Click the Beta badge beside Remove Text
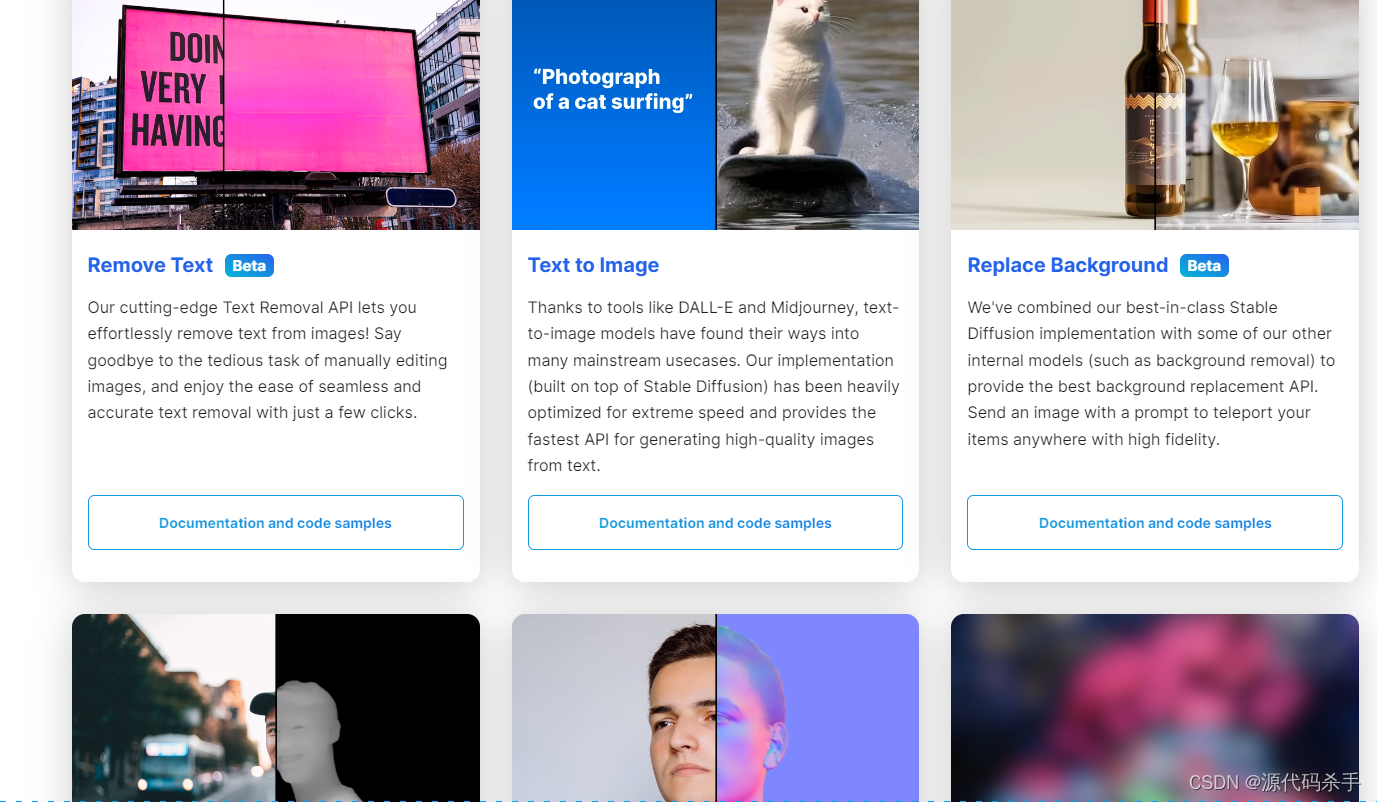 pos(249,265)
